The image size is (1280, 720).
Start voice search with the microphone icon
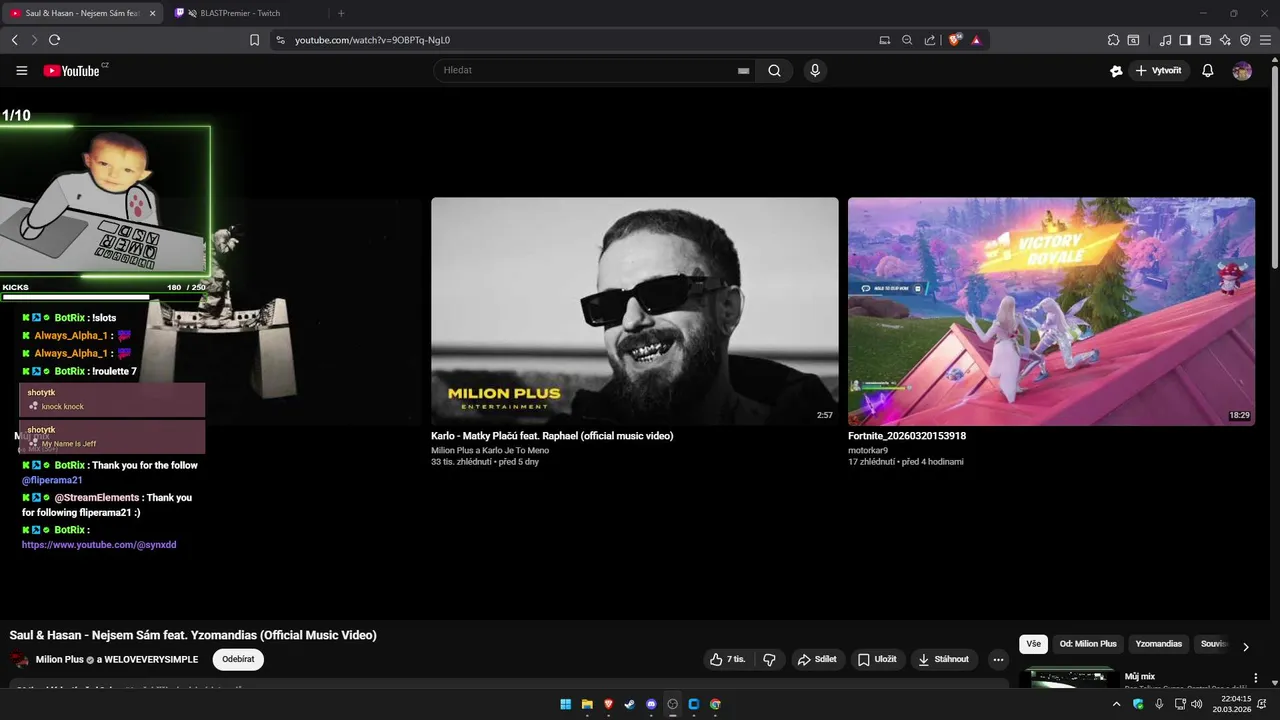[815, 71]
